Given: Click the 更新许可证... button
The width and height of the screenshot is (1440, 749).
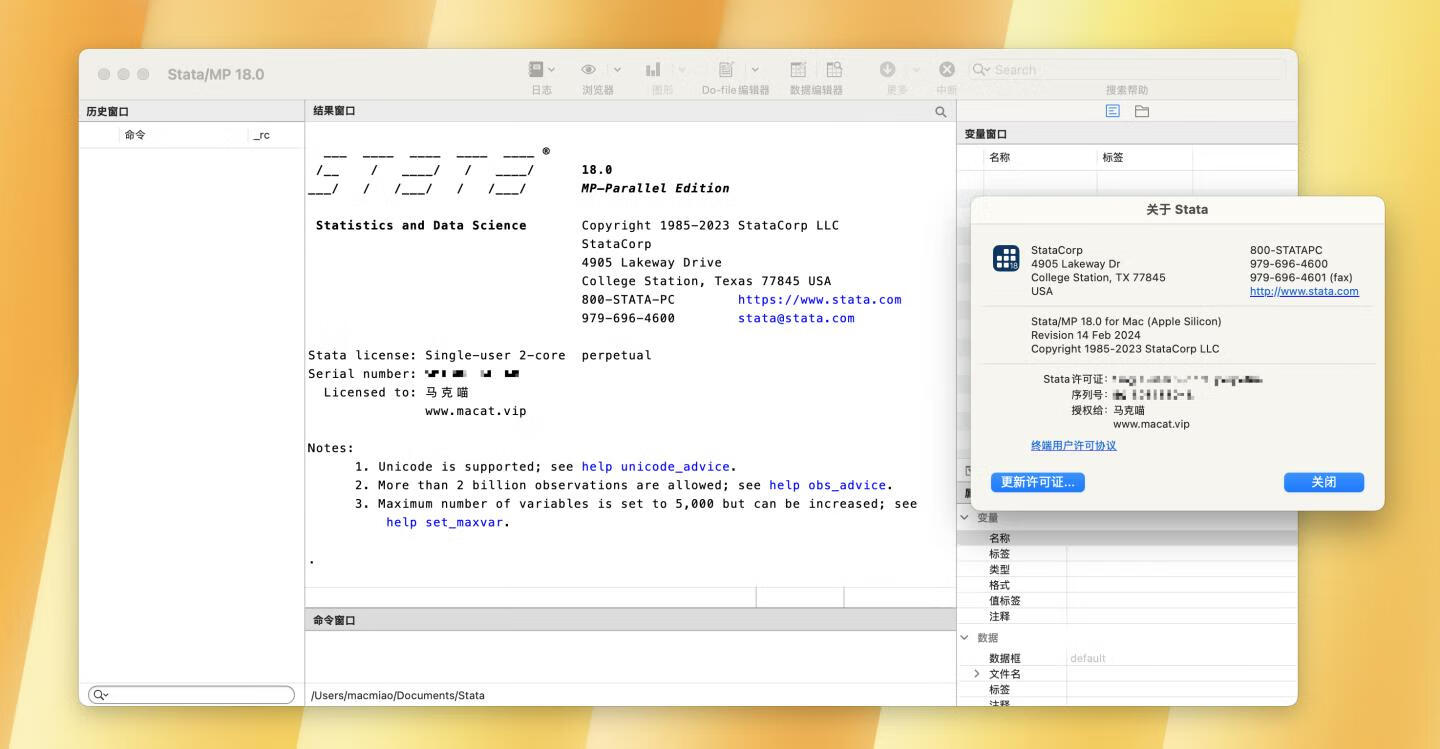Looking at the screenshot, I should click(1038, 482).
